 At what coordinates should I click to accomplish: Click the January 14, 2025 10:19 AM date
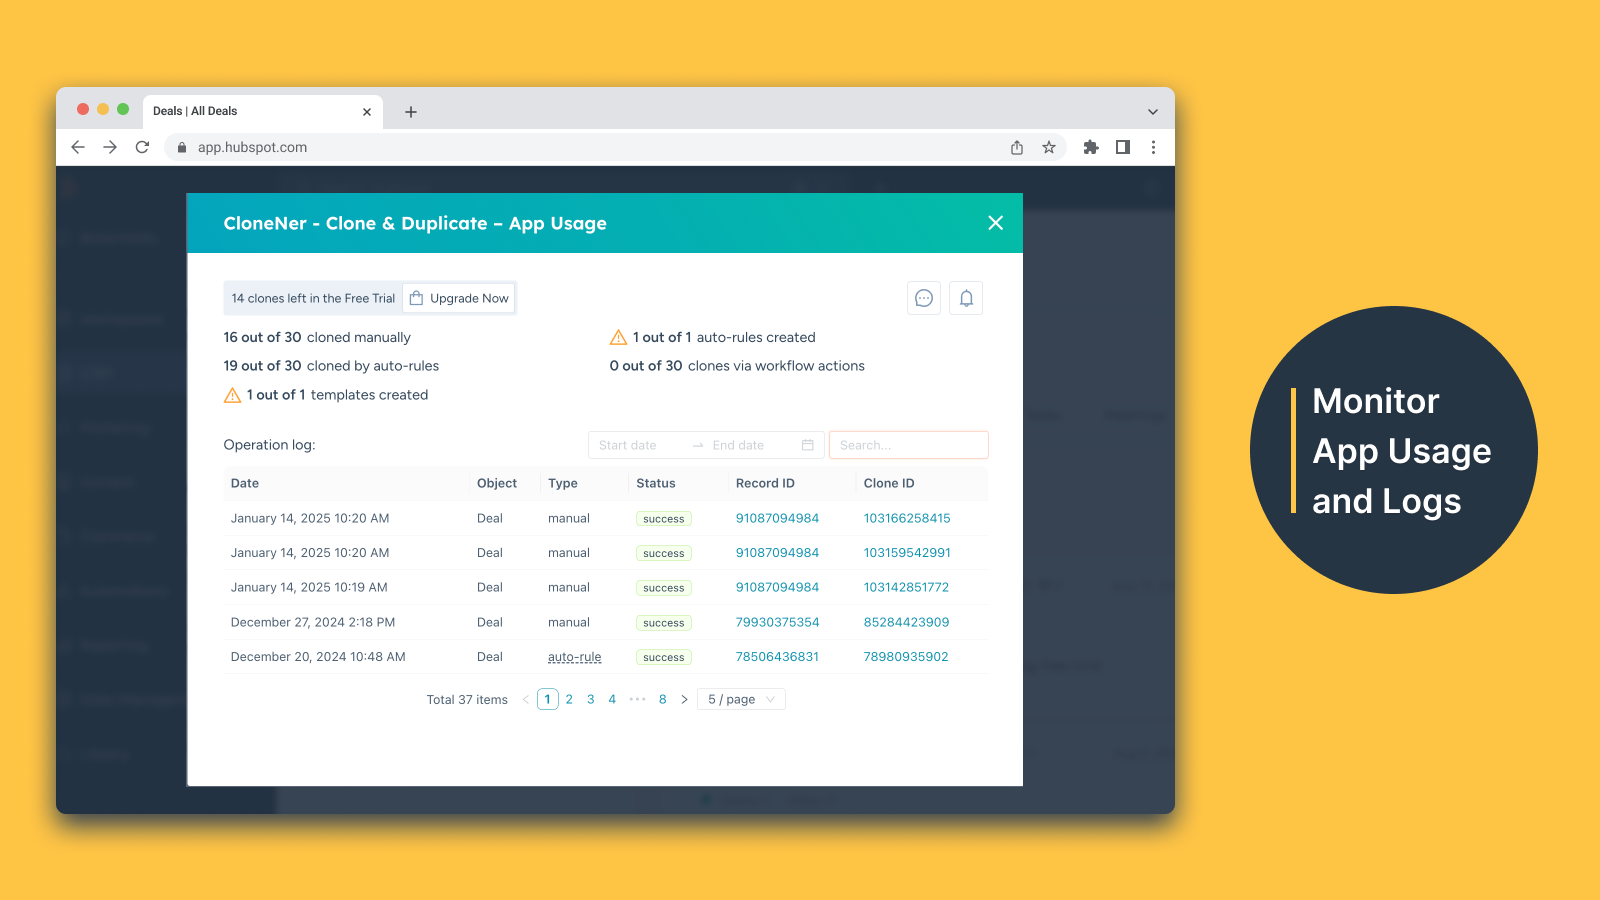[x=309, y=587]
